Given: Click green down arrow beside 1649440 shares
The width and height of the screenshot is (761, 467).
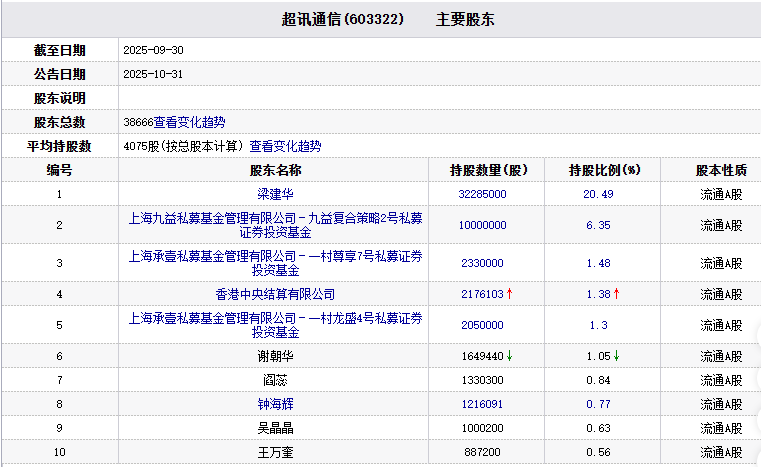Looking at the screenshot, I should click(509, 356).
